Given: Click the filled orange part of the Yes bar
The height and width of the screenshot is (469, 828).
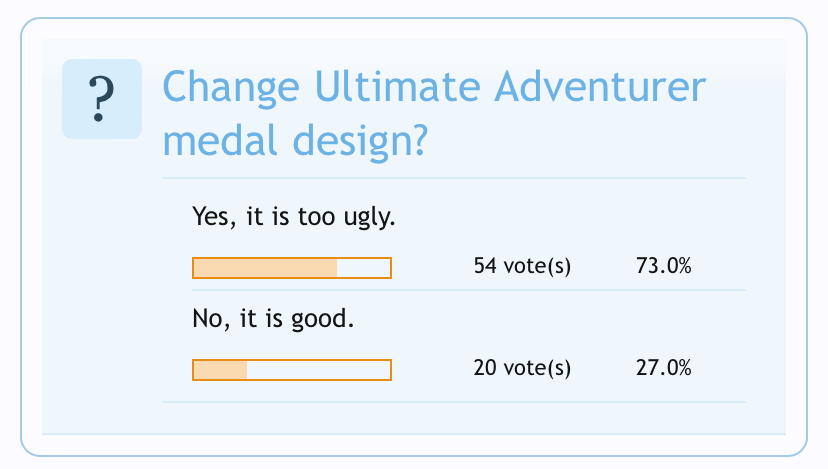Looking at the screenshot, I should coord(264,268).
